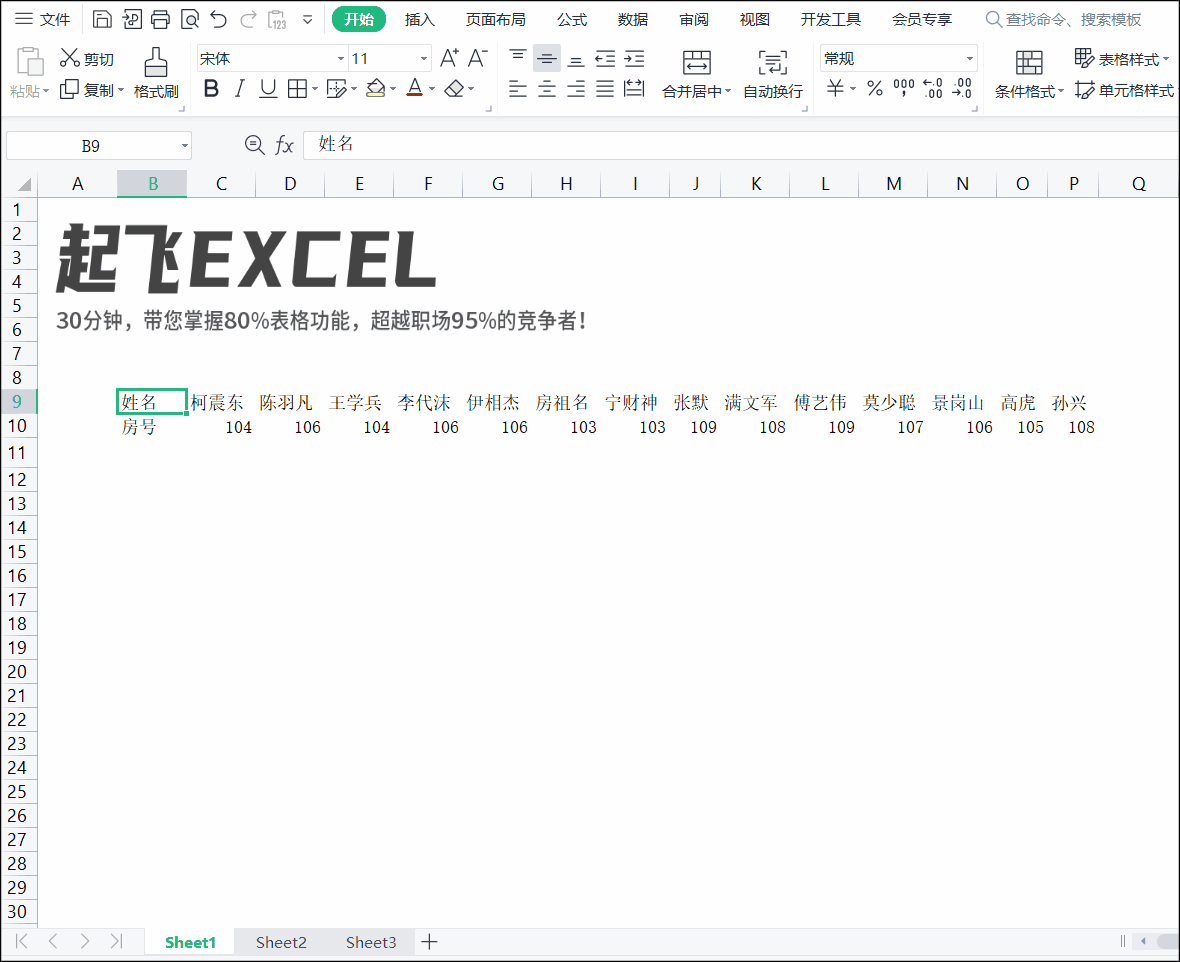
Task: Click Table Style (表格样式) button
Action: (x=1121, y=58)
